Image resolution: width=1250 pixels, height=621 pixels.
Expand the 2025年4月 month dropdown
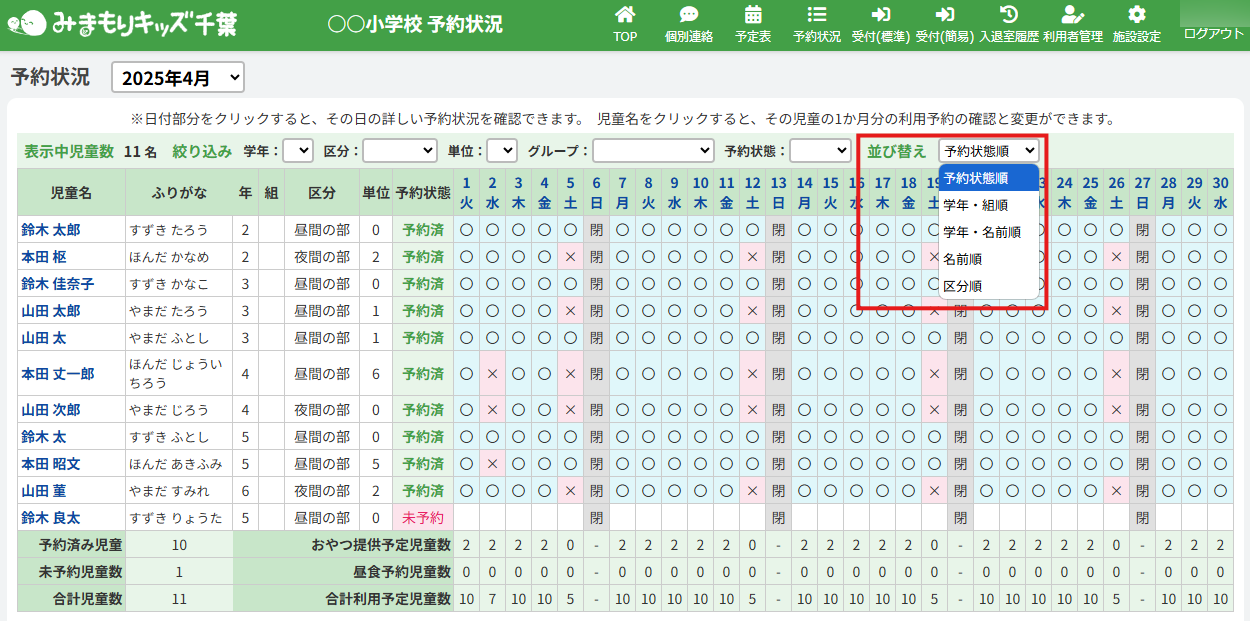177,77
